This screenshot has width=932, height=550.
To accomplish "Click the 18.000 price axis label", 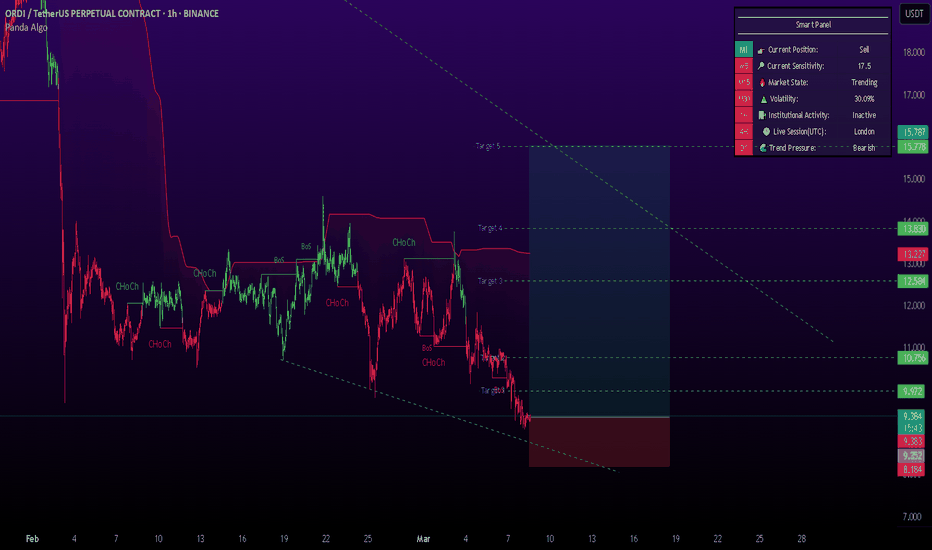I will point(914,52).
